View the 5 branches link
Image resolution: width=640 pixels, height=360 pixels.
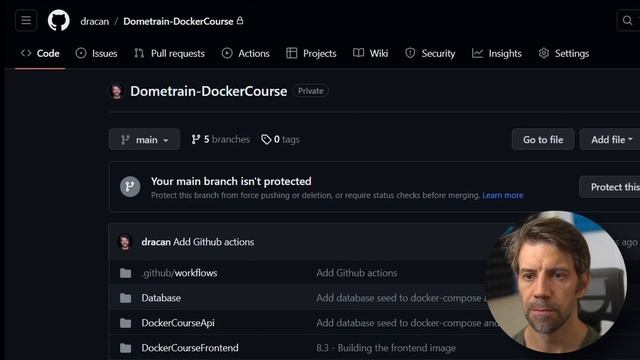(x=220, y=140)
